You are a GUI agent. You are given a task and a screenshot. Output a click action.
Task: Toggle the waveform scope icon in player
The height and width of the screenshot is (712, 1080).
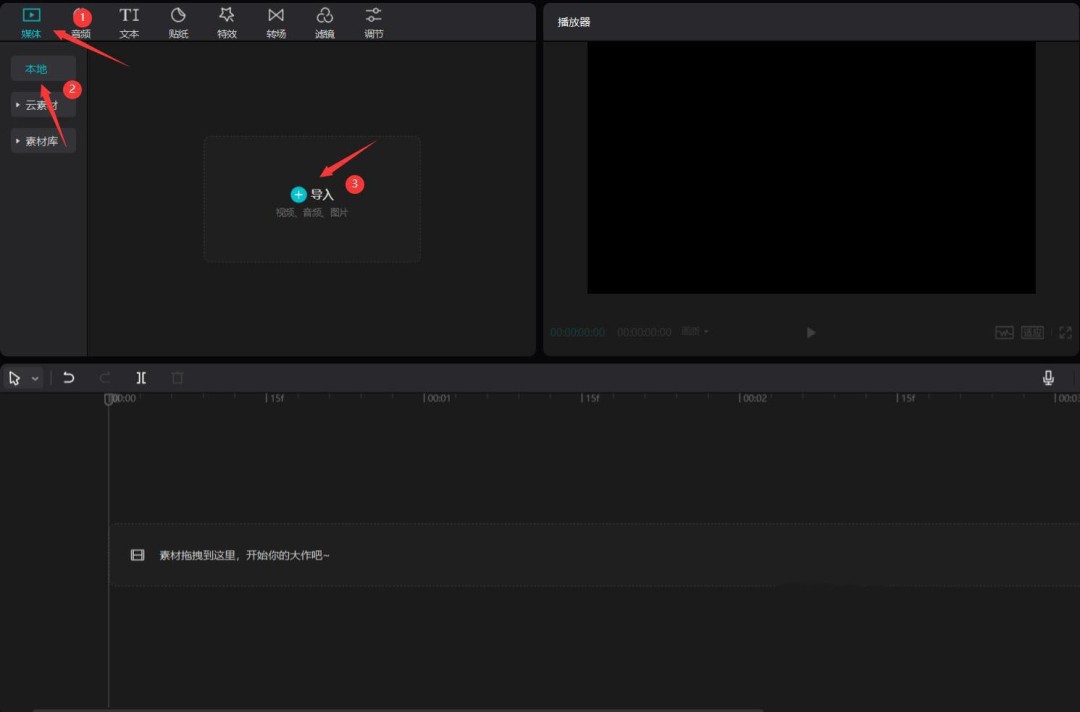coord(1004,333)
